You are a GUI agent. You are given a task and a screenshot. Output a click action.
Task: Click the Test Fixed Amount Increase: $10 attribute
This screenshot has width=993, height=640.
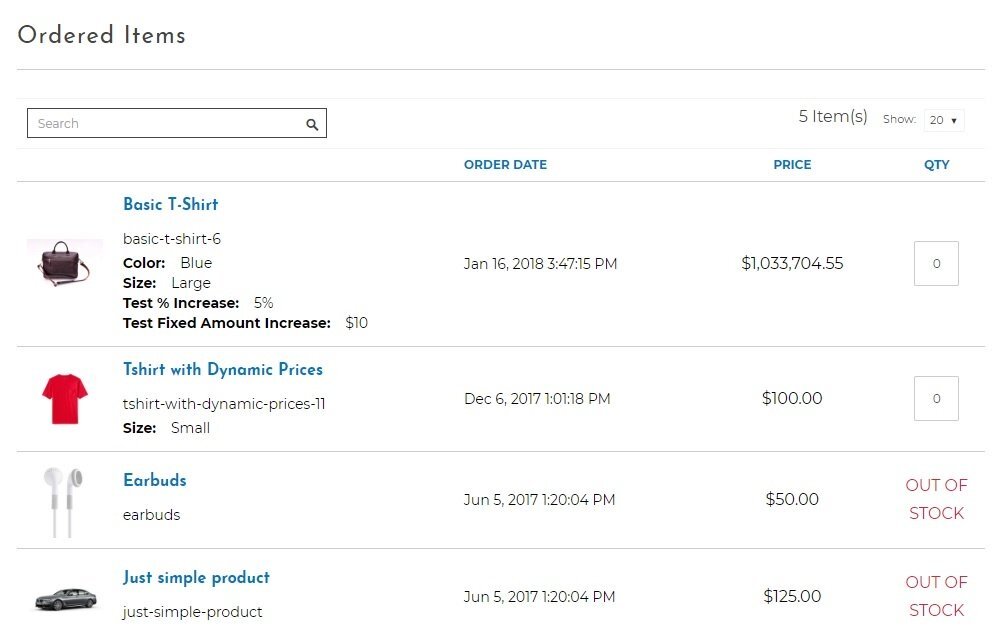point(245,323)
